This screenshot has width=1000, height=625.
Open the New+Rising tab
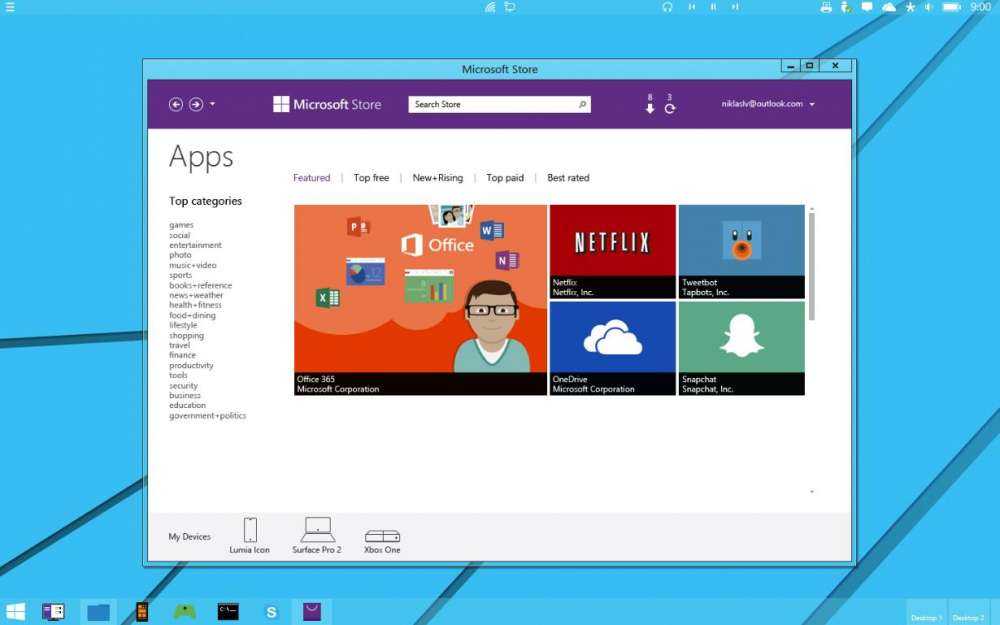click(438, 178)
